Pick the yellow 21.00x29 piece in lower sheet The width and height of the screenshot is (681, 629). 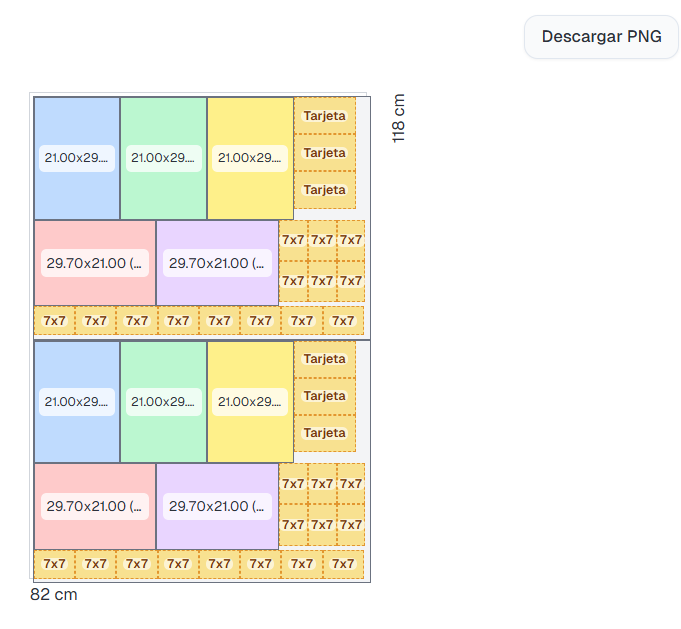(250, 401)
